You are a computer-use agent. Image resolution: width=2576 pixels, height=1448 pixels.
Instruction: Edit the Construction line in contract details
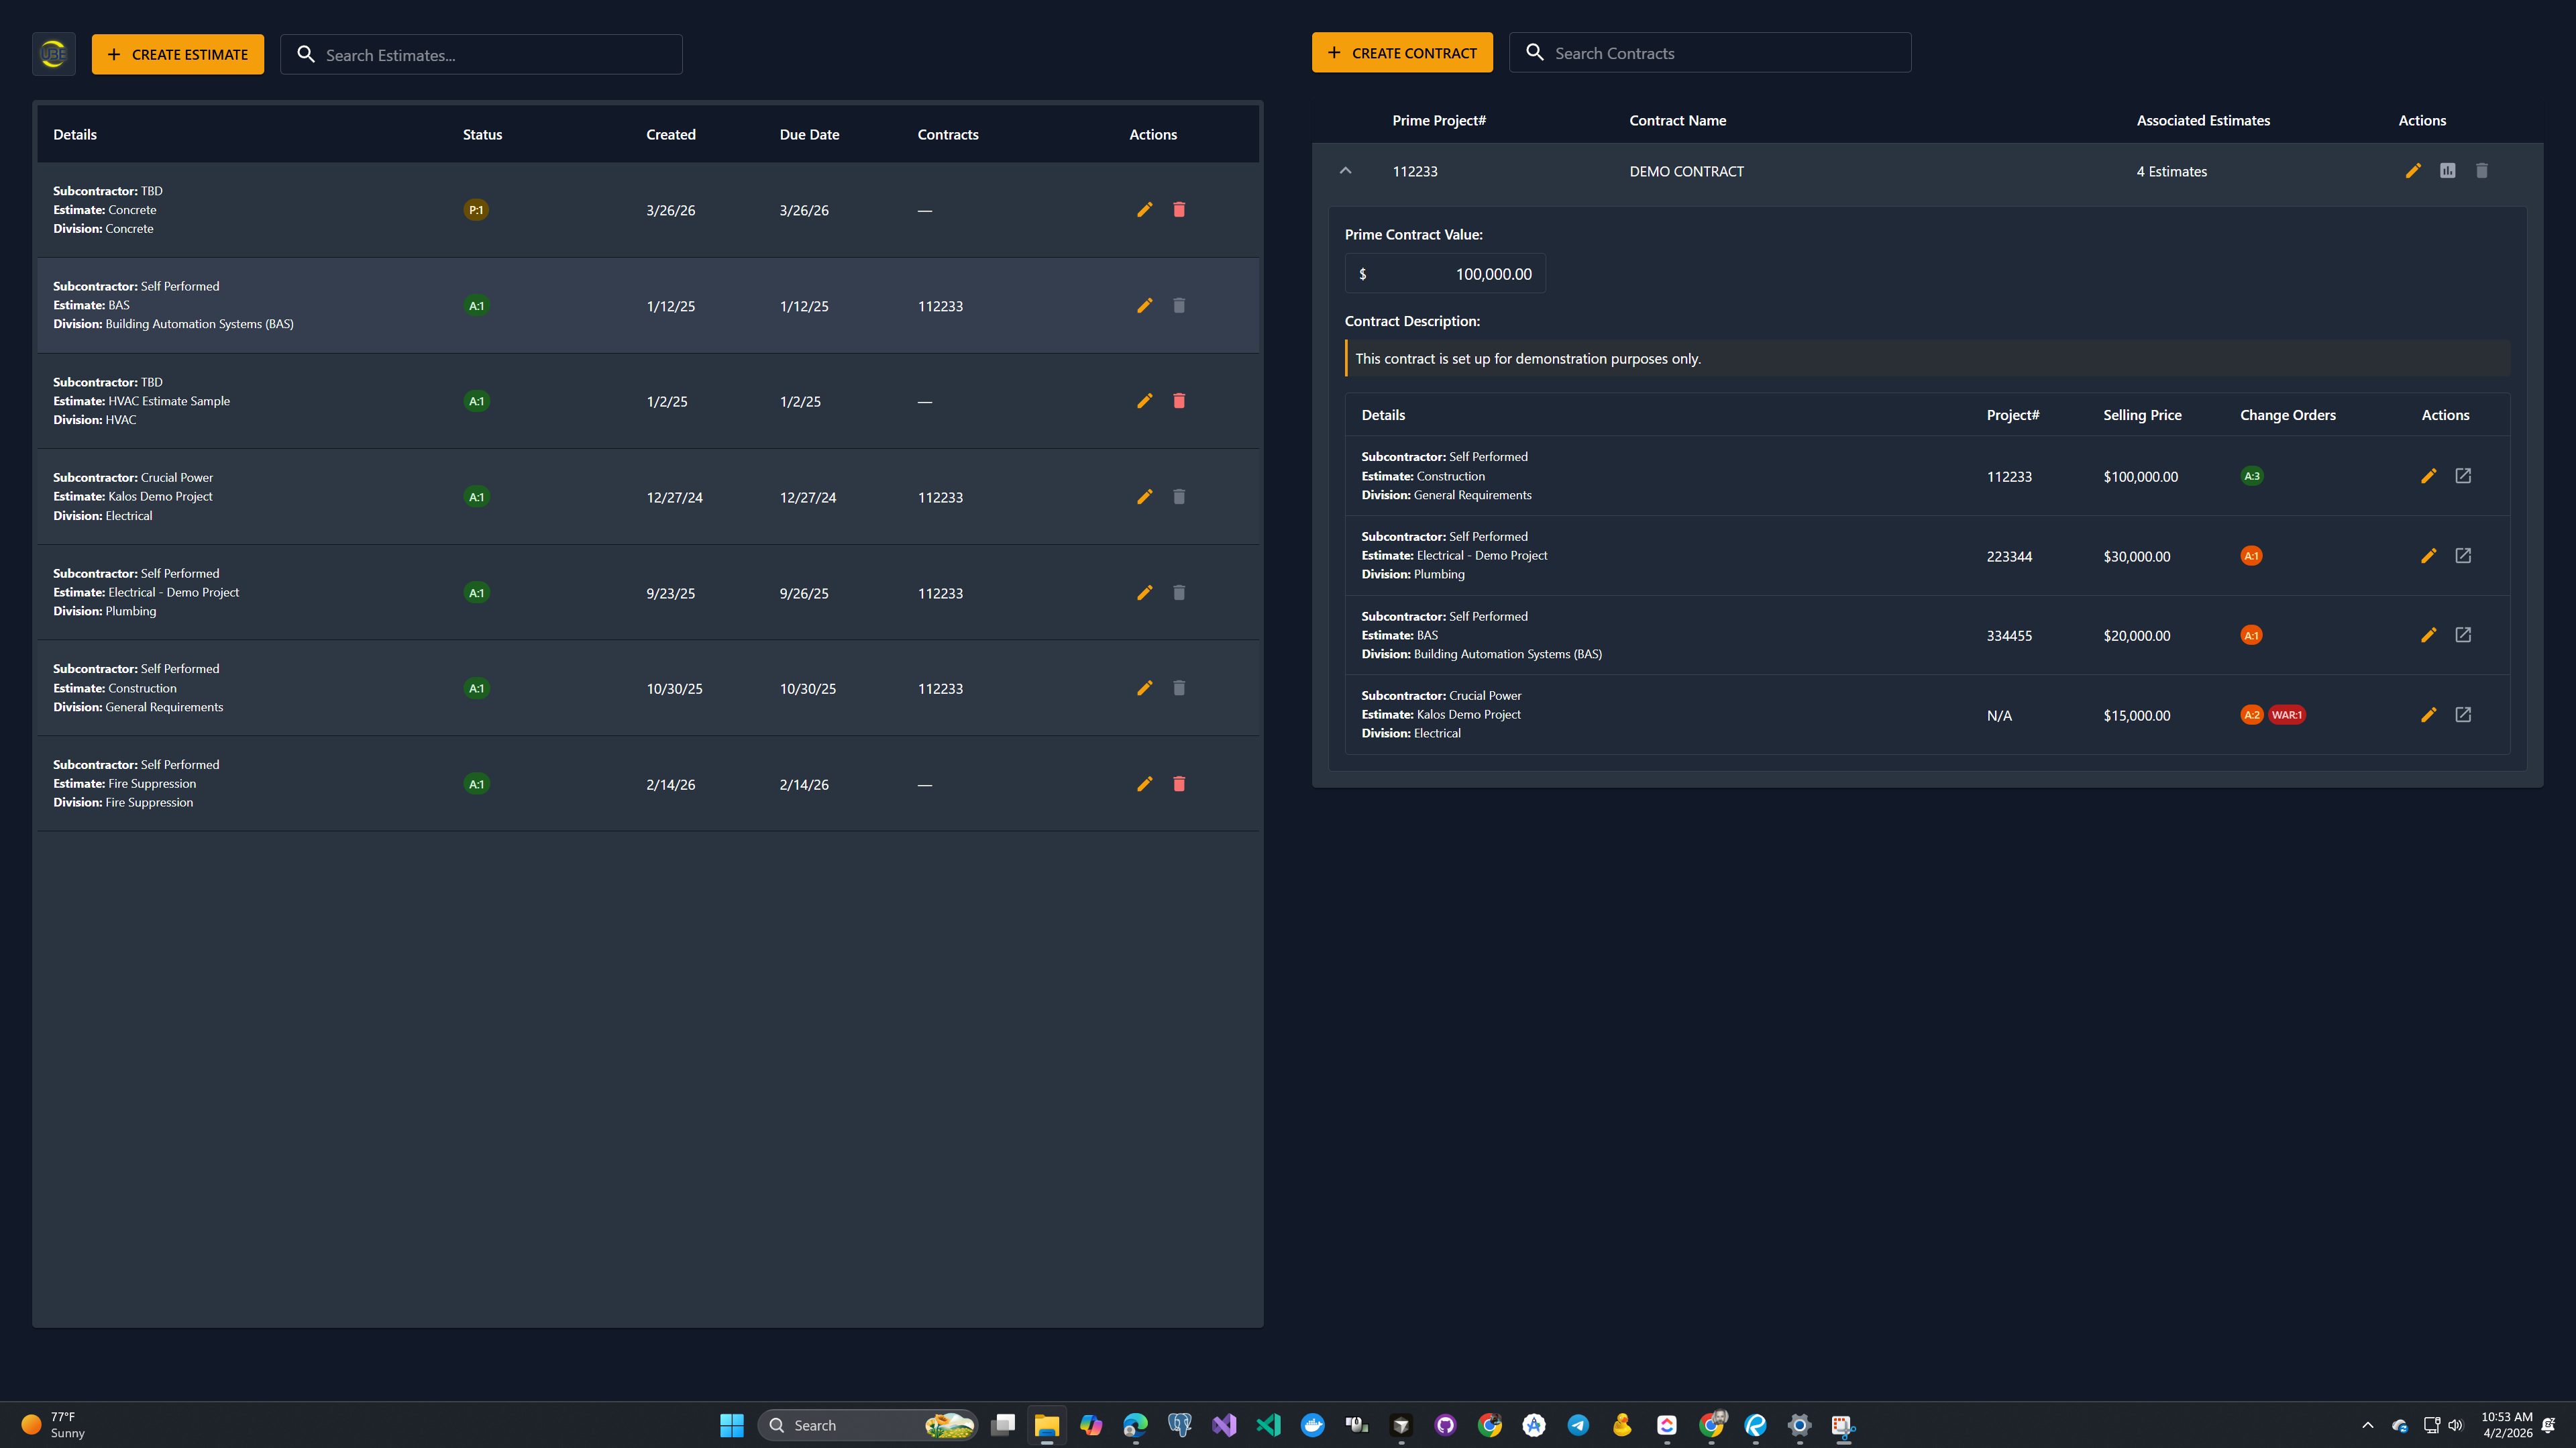(2429, 476)
